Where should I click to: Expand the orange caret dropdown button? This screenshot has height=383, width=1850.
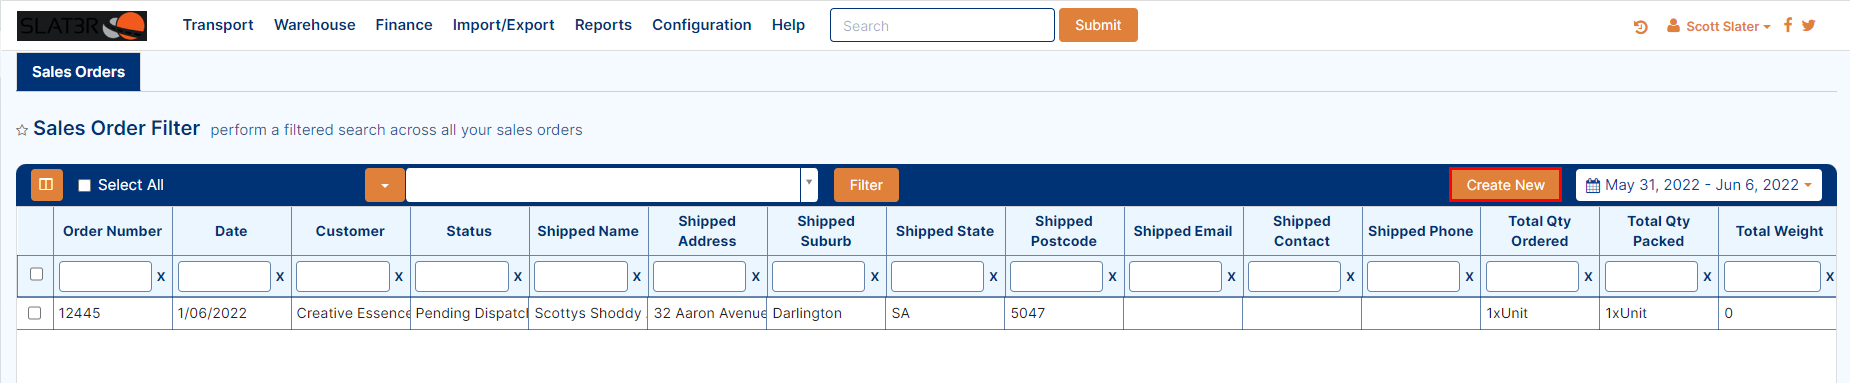tap(385, 185)
